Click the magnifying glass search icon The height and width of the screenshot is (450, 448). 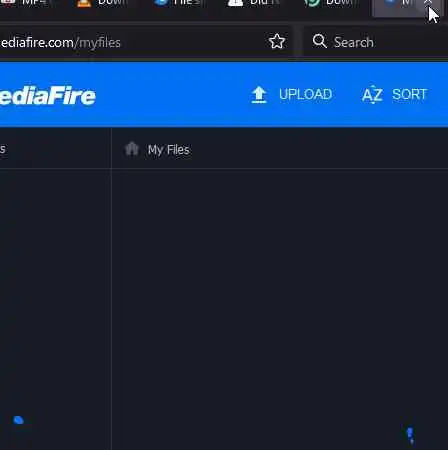[x=319, y=41]
